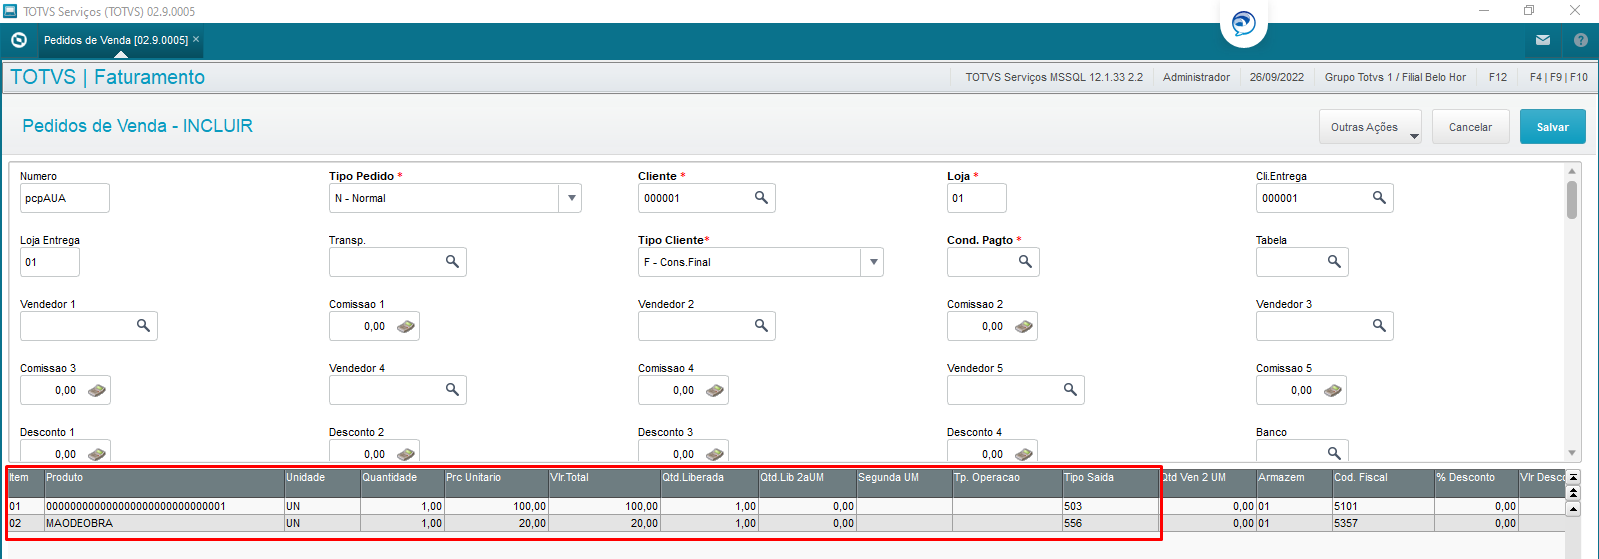Click the Produto column header

coord(164,482)
